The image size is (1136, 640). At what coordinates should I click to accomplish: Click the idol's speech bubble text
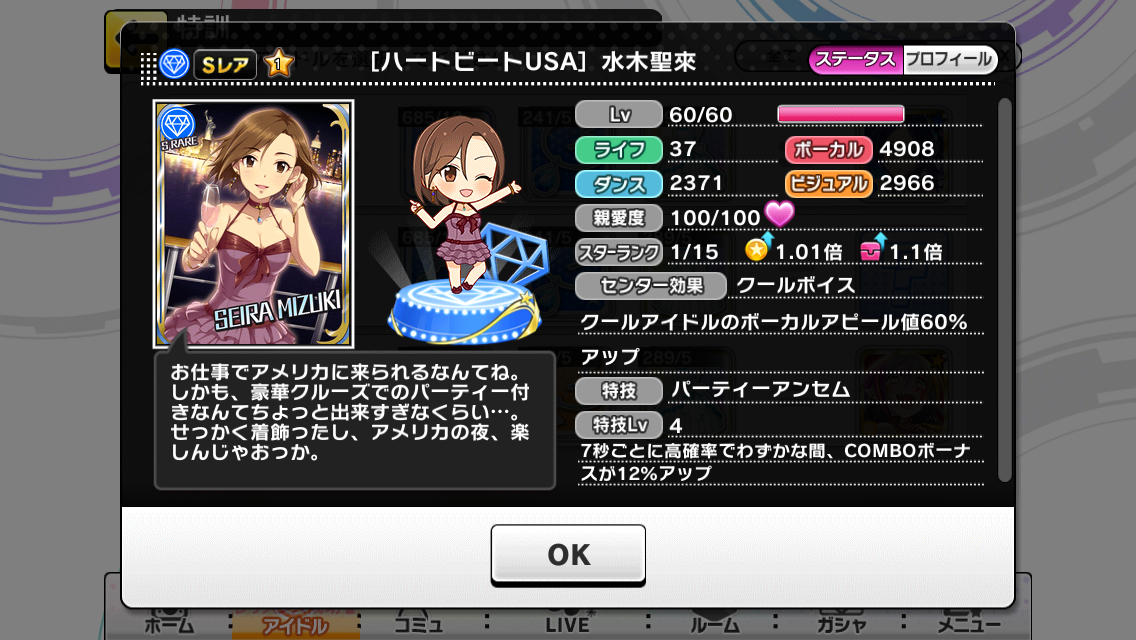(x=350, y=412)
